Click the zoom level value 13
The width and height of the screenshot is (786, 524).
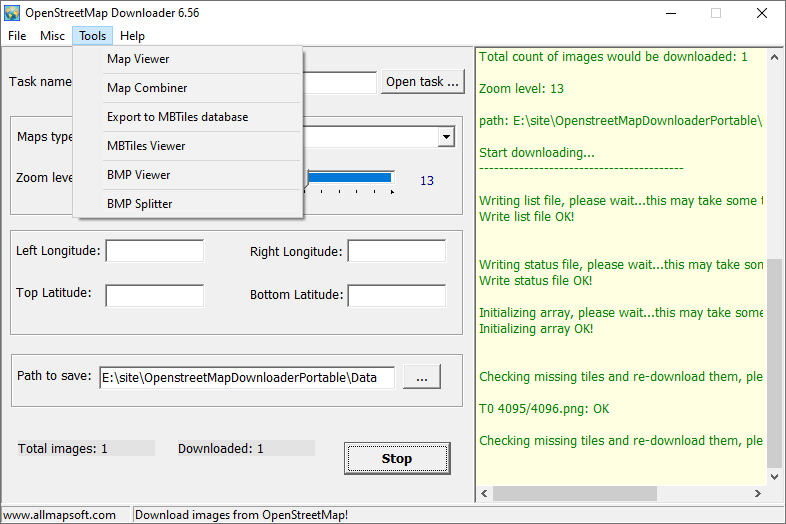click(x=427, y=181)
